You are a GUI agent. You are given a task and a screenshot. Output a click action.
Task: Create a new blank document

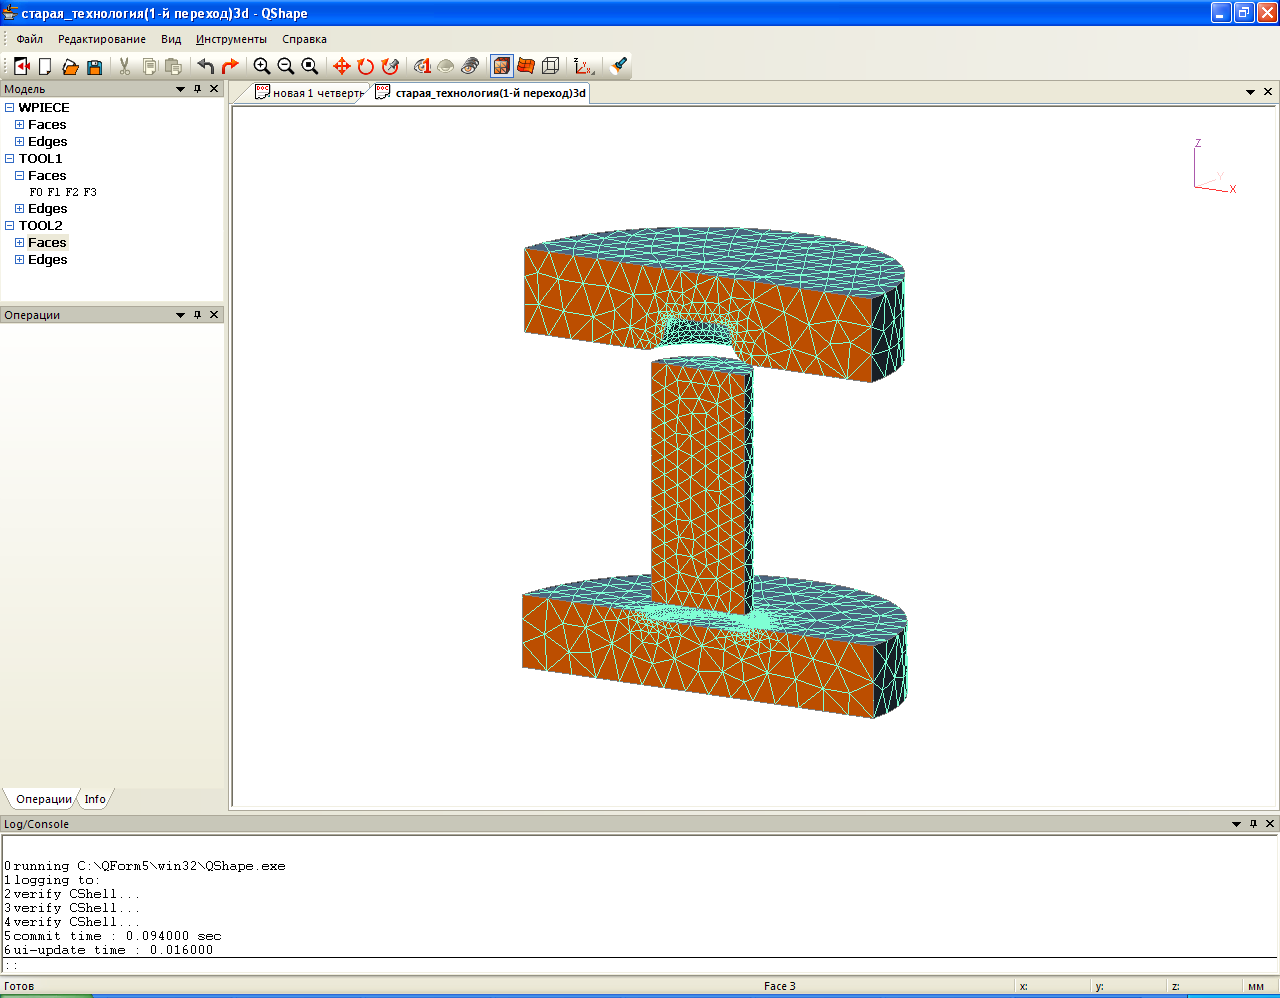[45, 66]
